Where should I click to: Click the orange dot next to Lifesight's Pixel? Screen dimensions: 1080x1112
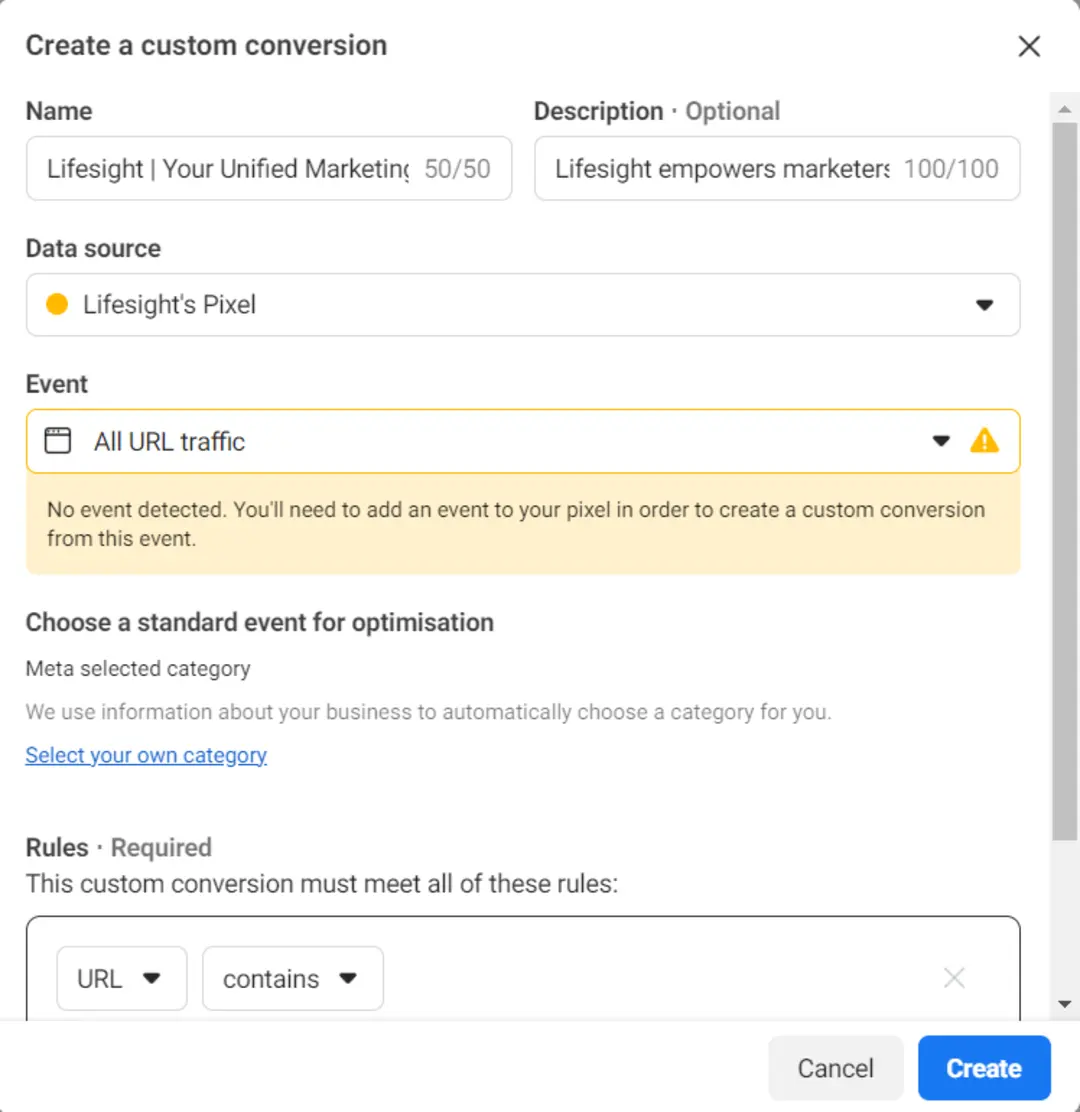(x=57, y=304)
